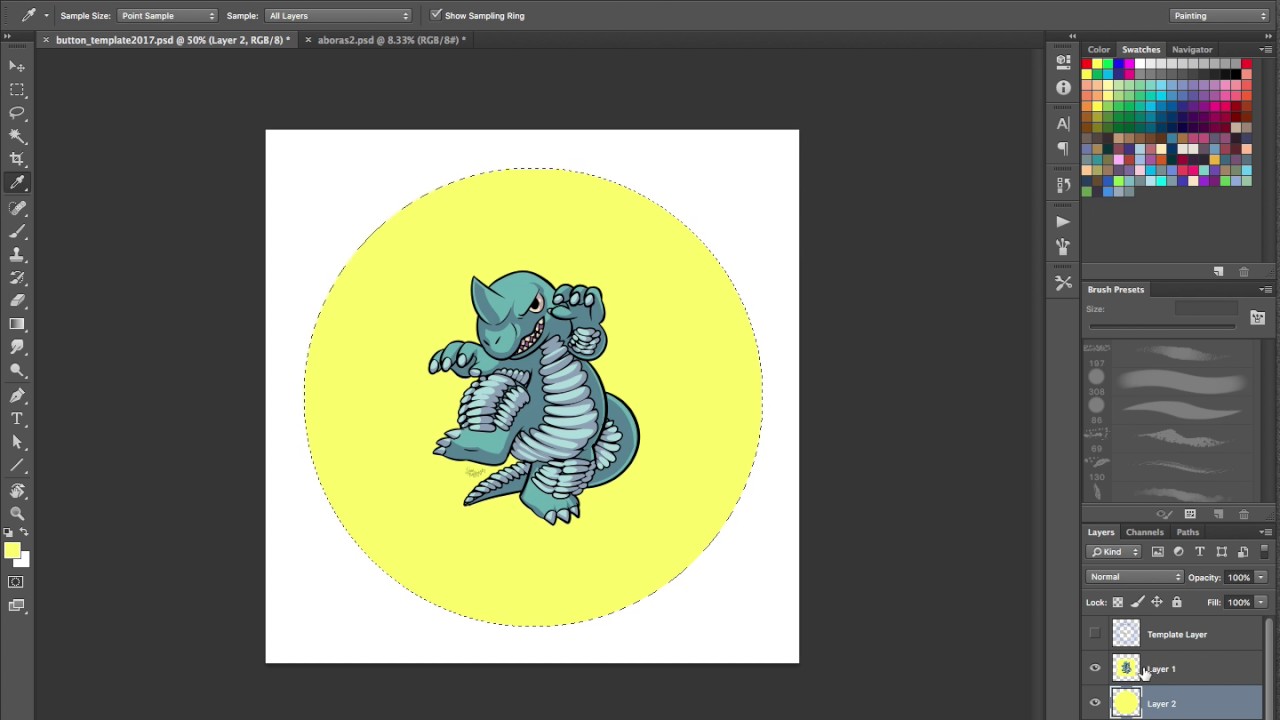Select the Spot Healing Brush tool
The width and height of the screenshot is (1280, 720).
pos(17,208)
